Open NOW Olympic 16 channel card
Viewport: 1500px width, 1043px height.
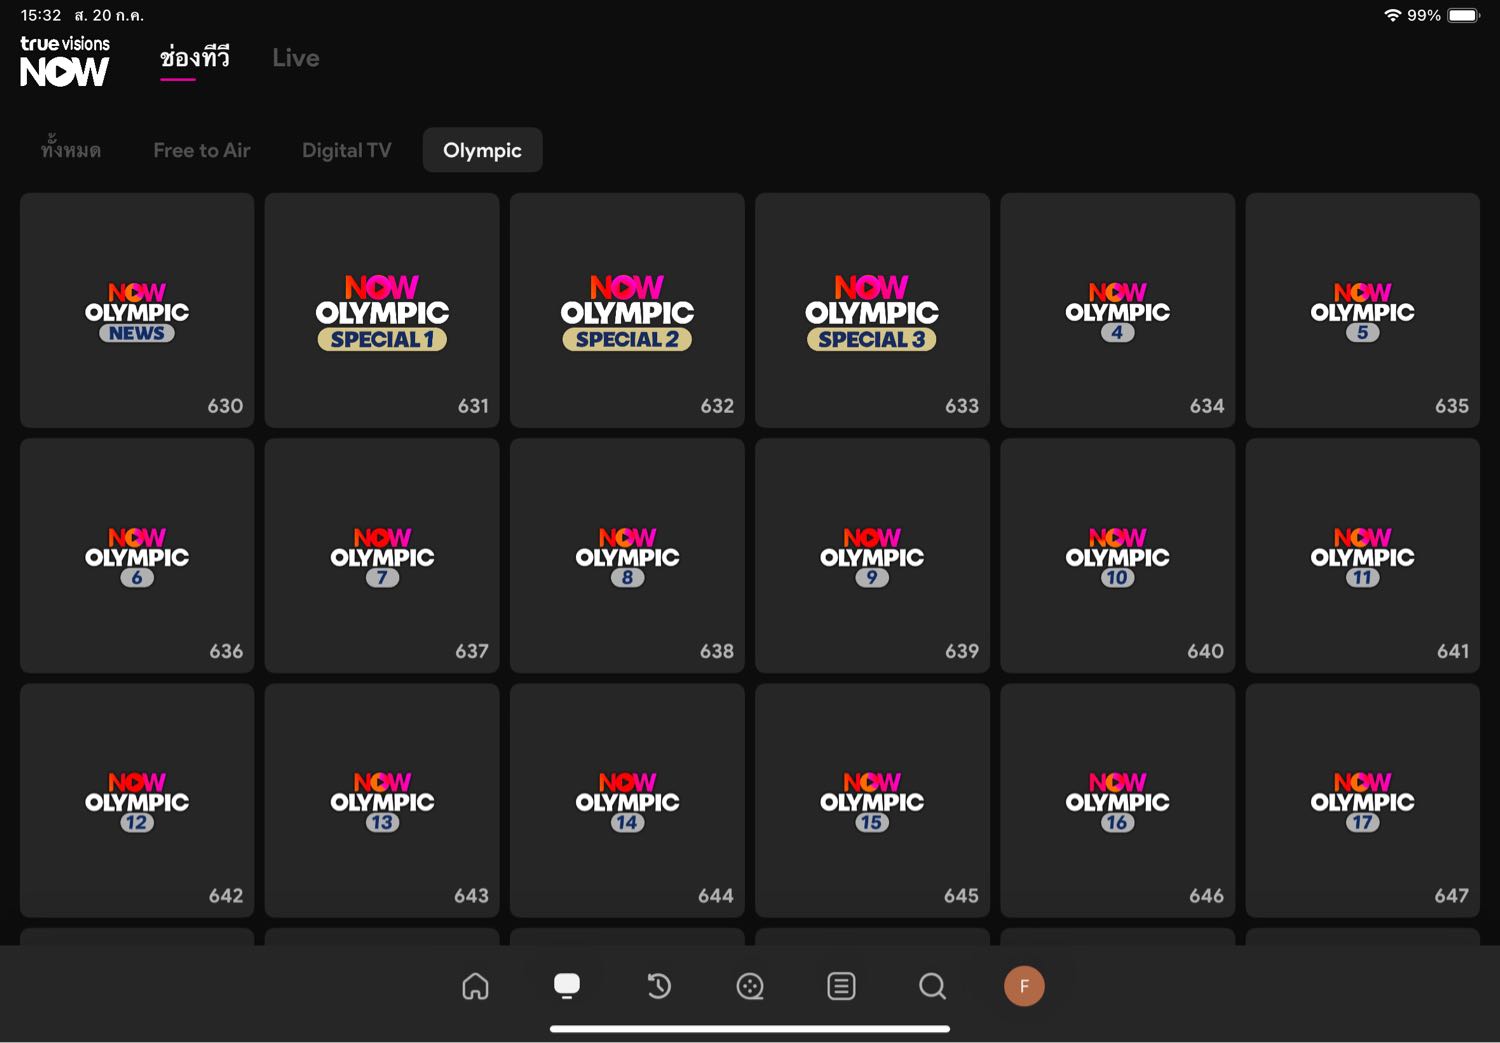1117,800
